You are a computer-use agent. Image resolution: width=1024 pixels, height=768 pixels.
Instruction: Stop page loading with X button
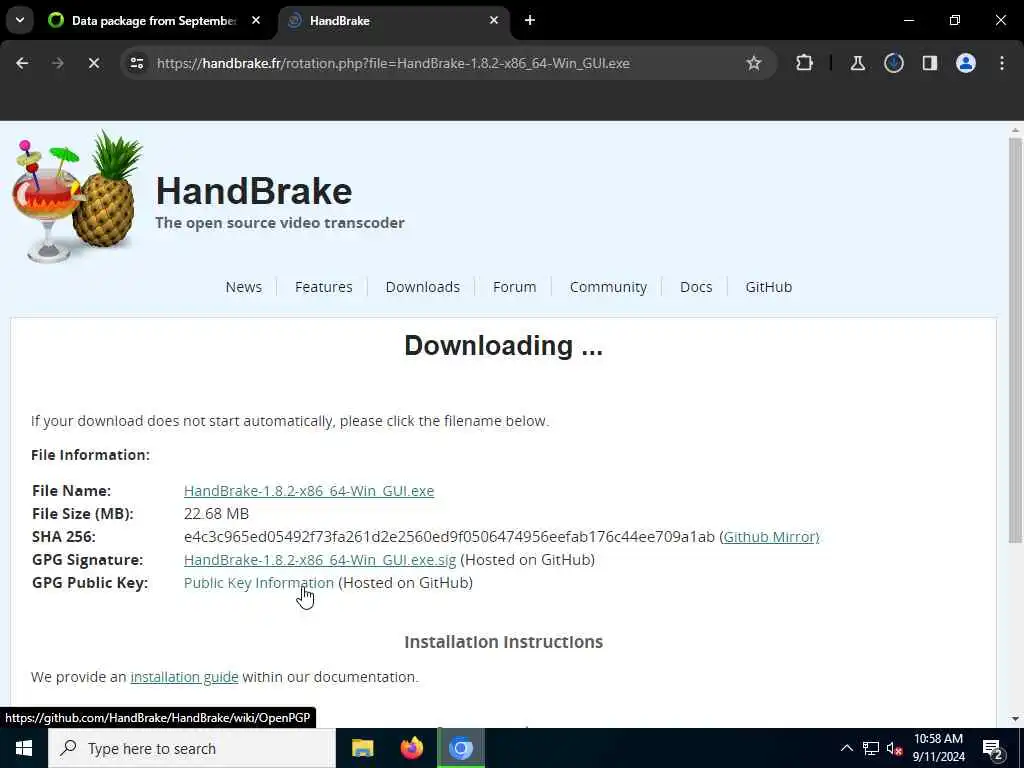[93, 63]
